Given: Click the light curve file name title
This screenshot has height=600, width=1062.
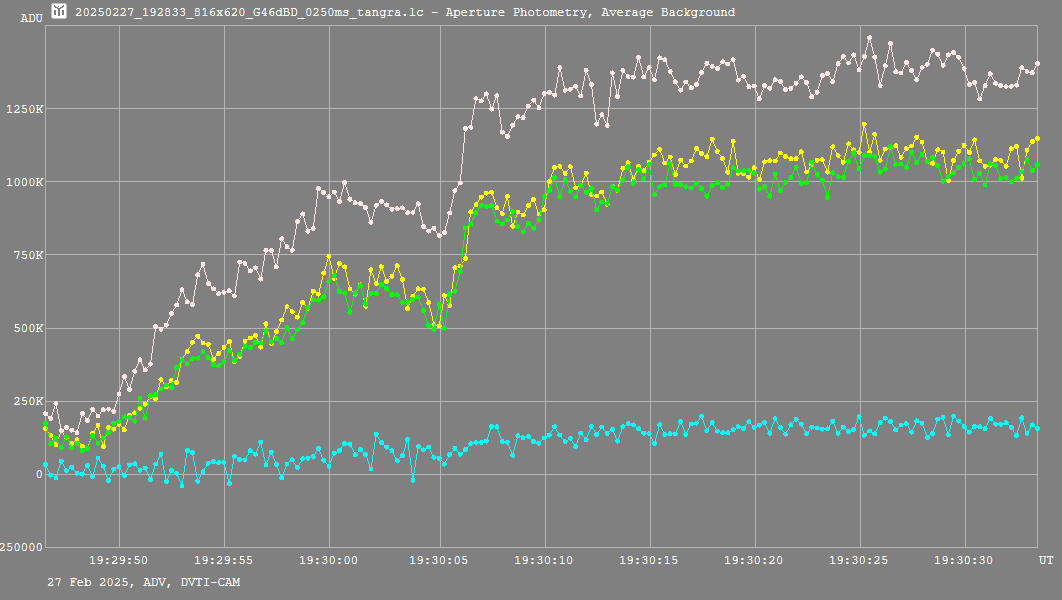Looking at the screenshot, I should click(405, 13).
